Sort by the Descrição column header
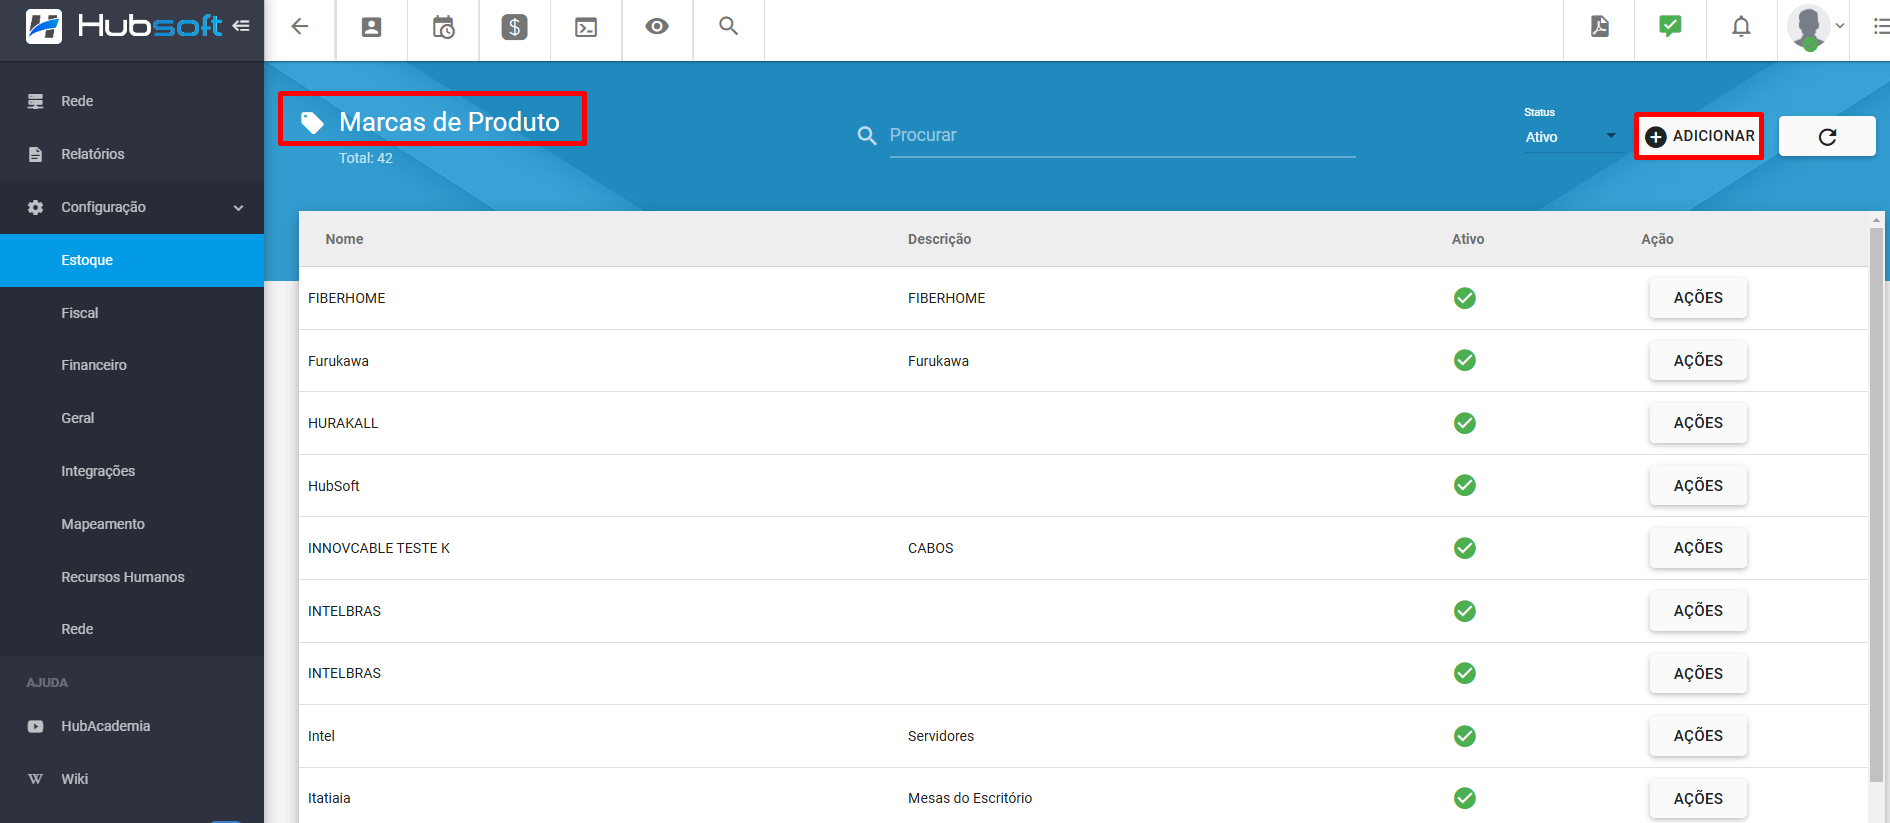Image resolution: width=1890 pixels, height=823 pixels. tap(939, 239)
